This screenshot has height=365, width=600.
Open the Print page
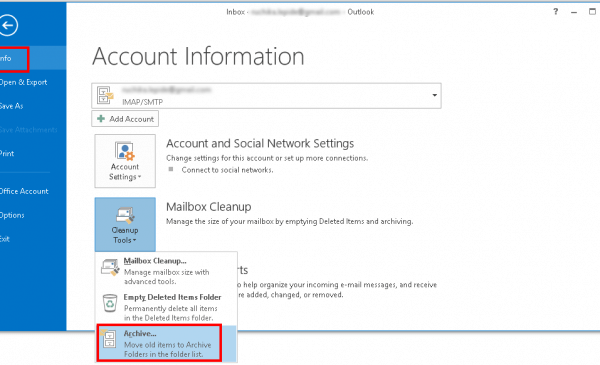pyautogui.click(x=7, y=153)
